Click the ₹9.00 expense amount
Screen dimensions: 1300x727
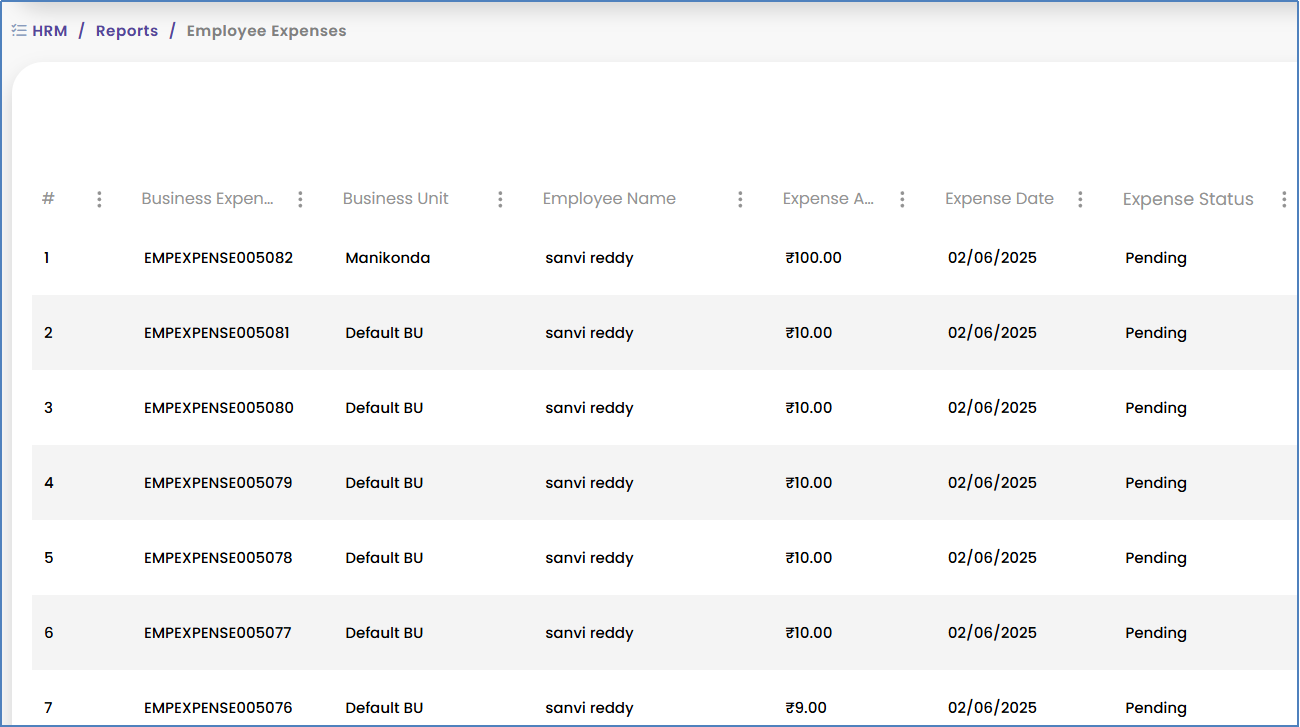coord(806,708)
